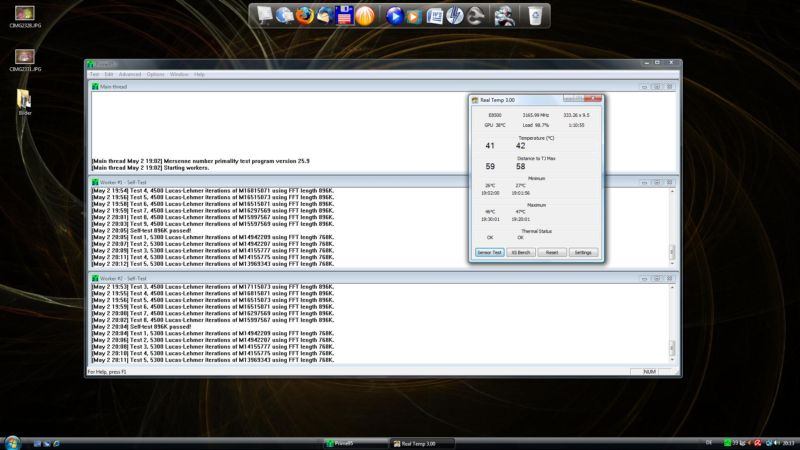
Task: Minimize the Worker #2 child window
Action: 644,279
